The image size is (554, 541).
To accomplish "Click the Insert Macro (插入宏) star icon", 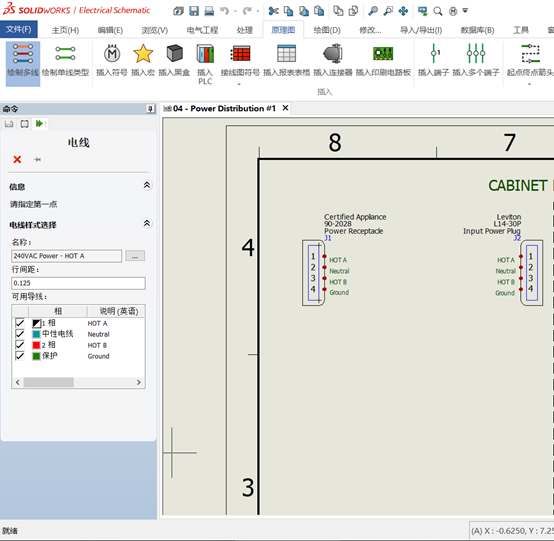I will coord(143,54).
